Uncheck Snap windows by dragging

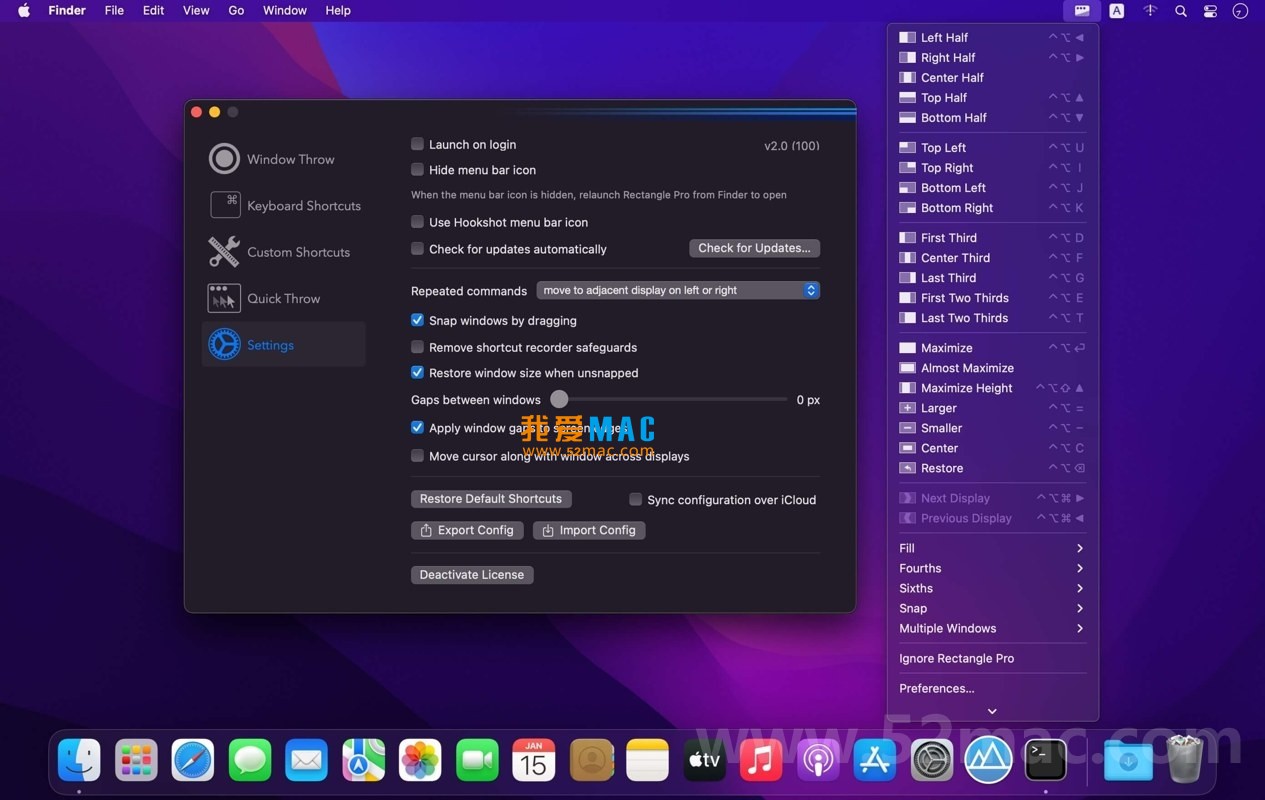pyautogui.click(x=418, y=321)
